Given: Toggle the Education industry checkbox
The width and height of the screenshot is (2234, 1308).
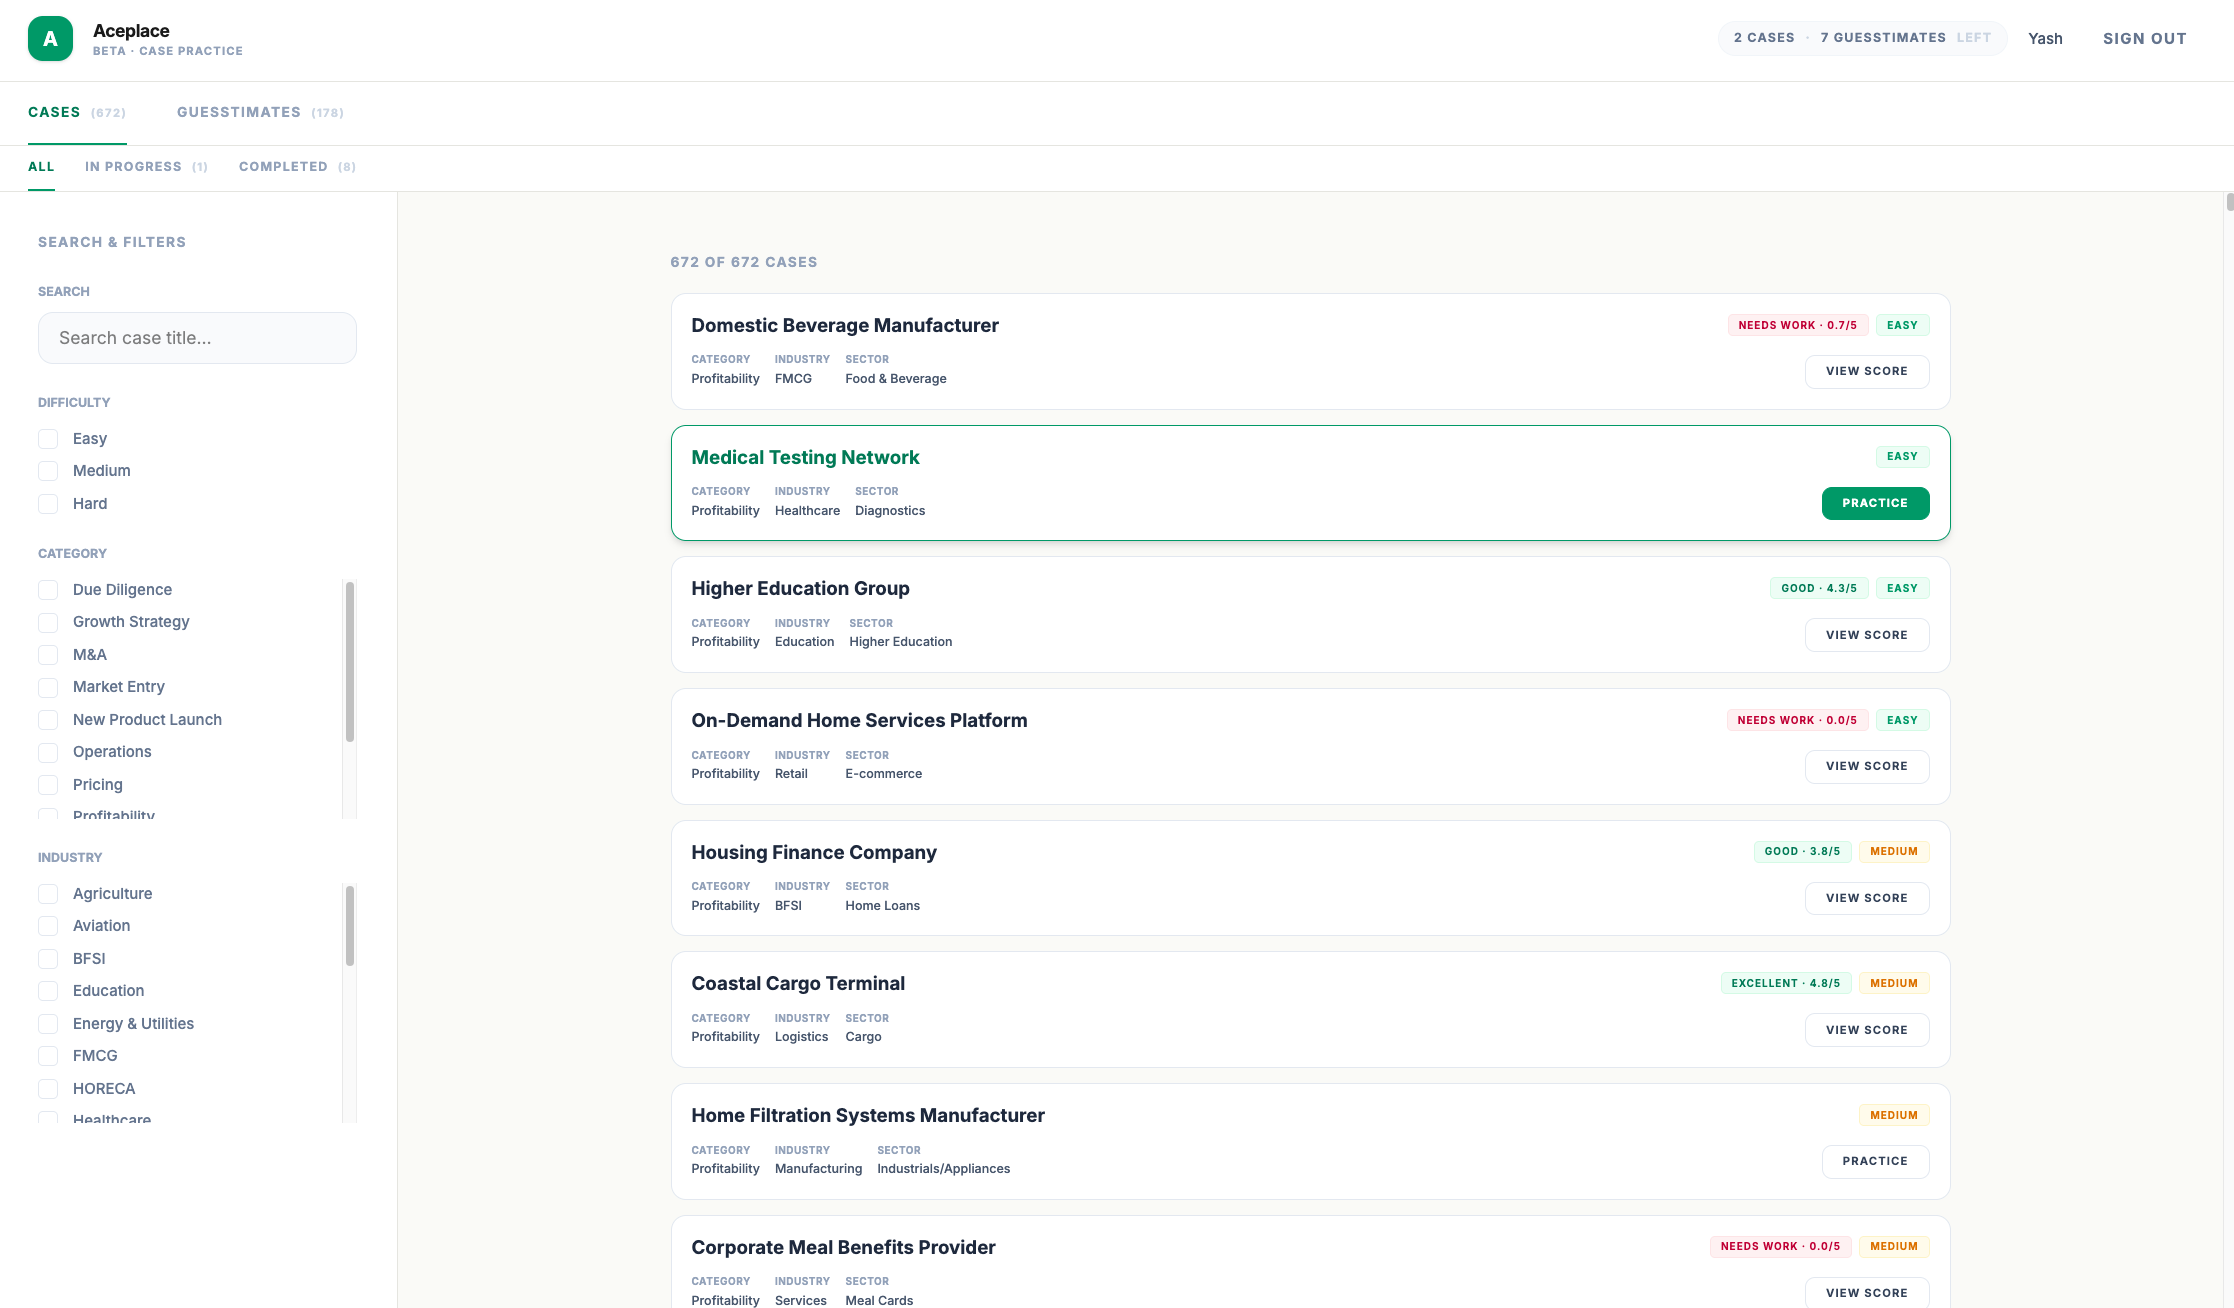Looking at the screenshot, I should [48, 991].
